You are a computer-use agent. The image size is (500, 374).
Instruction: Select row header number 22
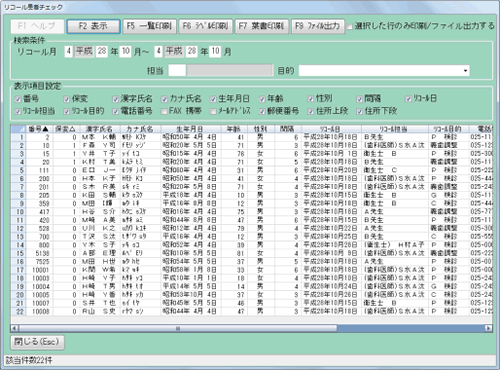click(x=18, y=311)
